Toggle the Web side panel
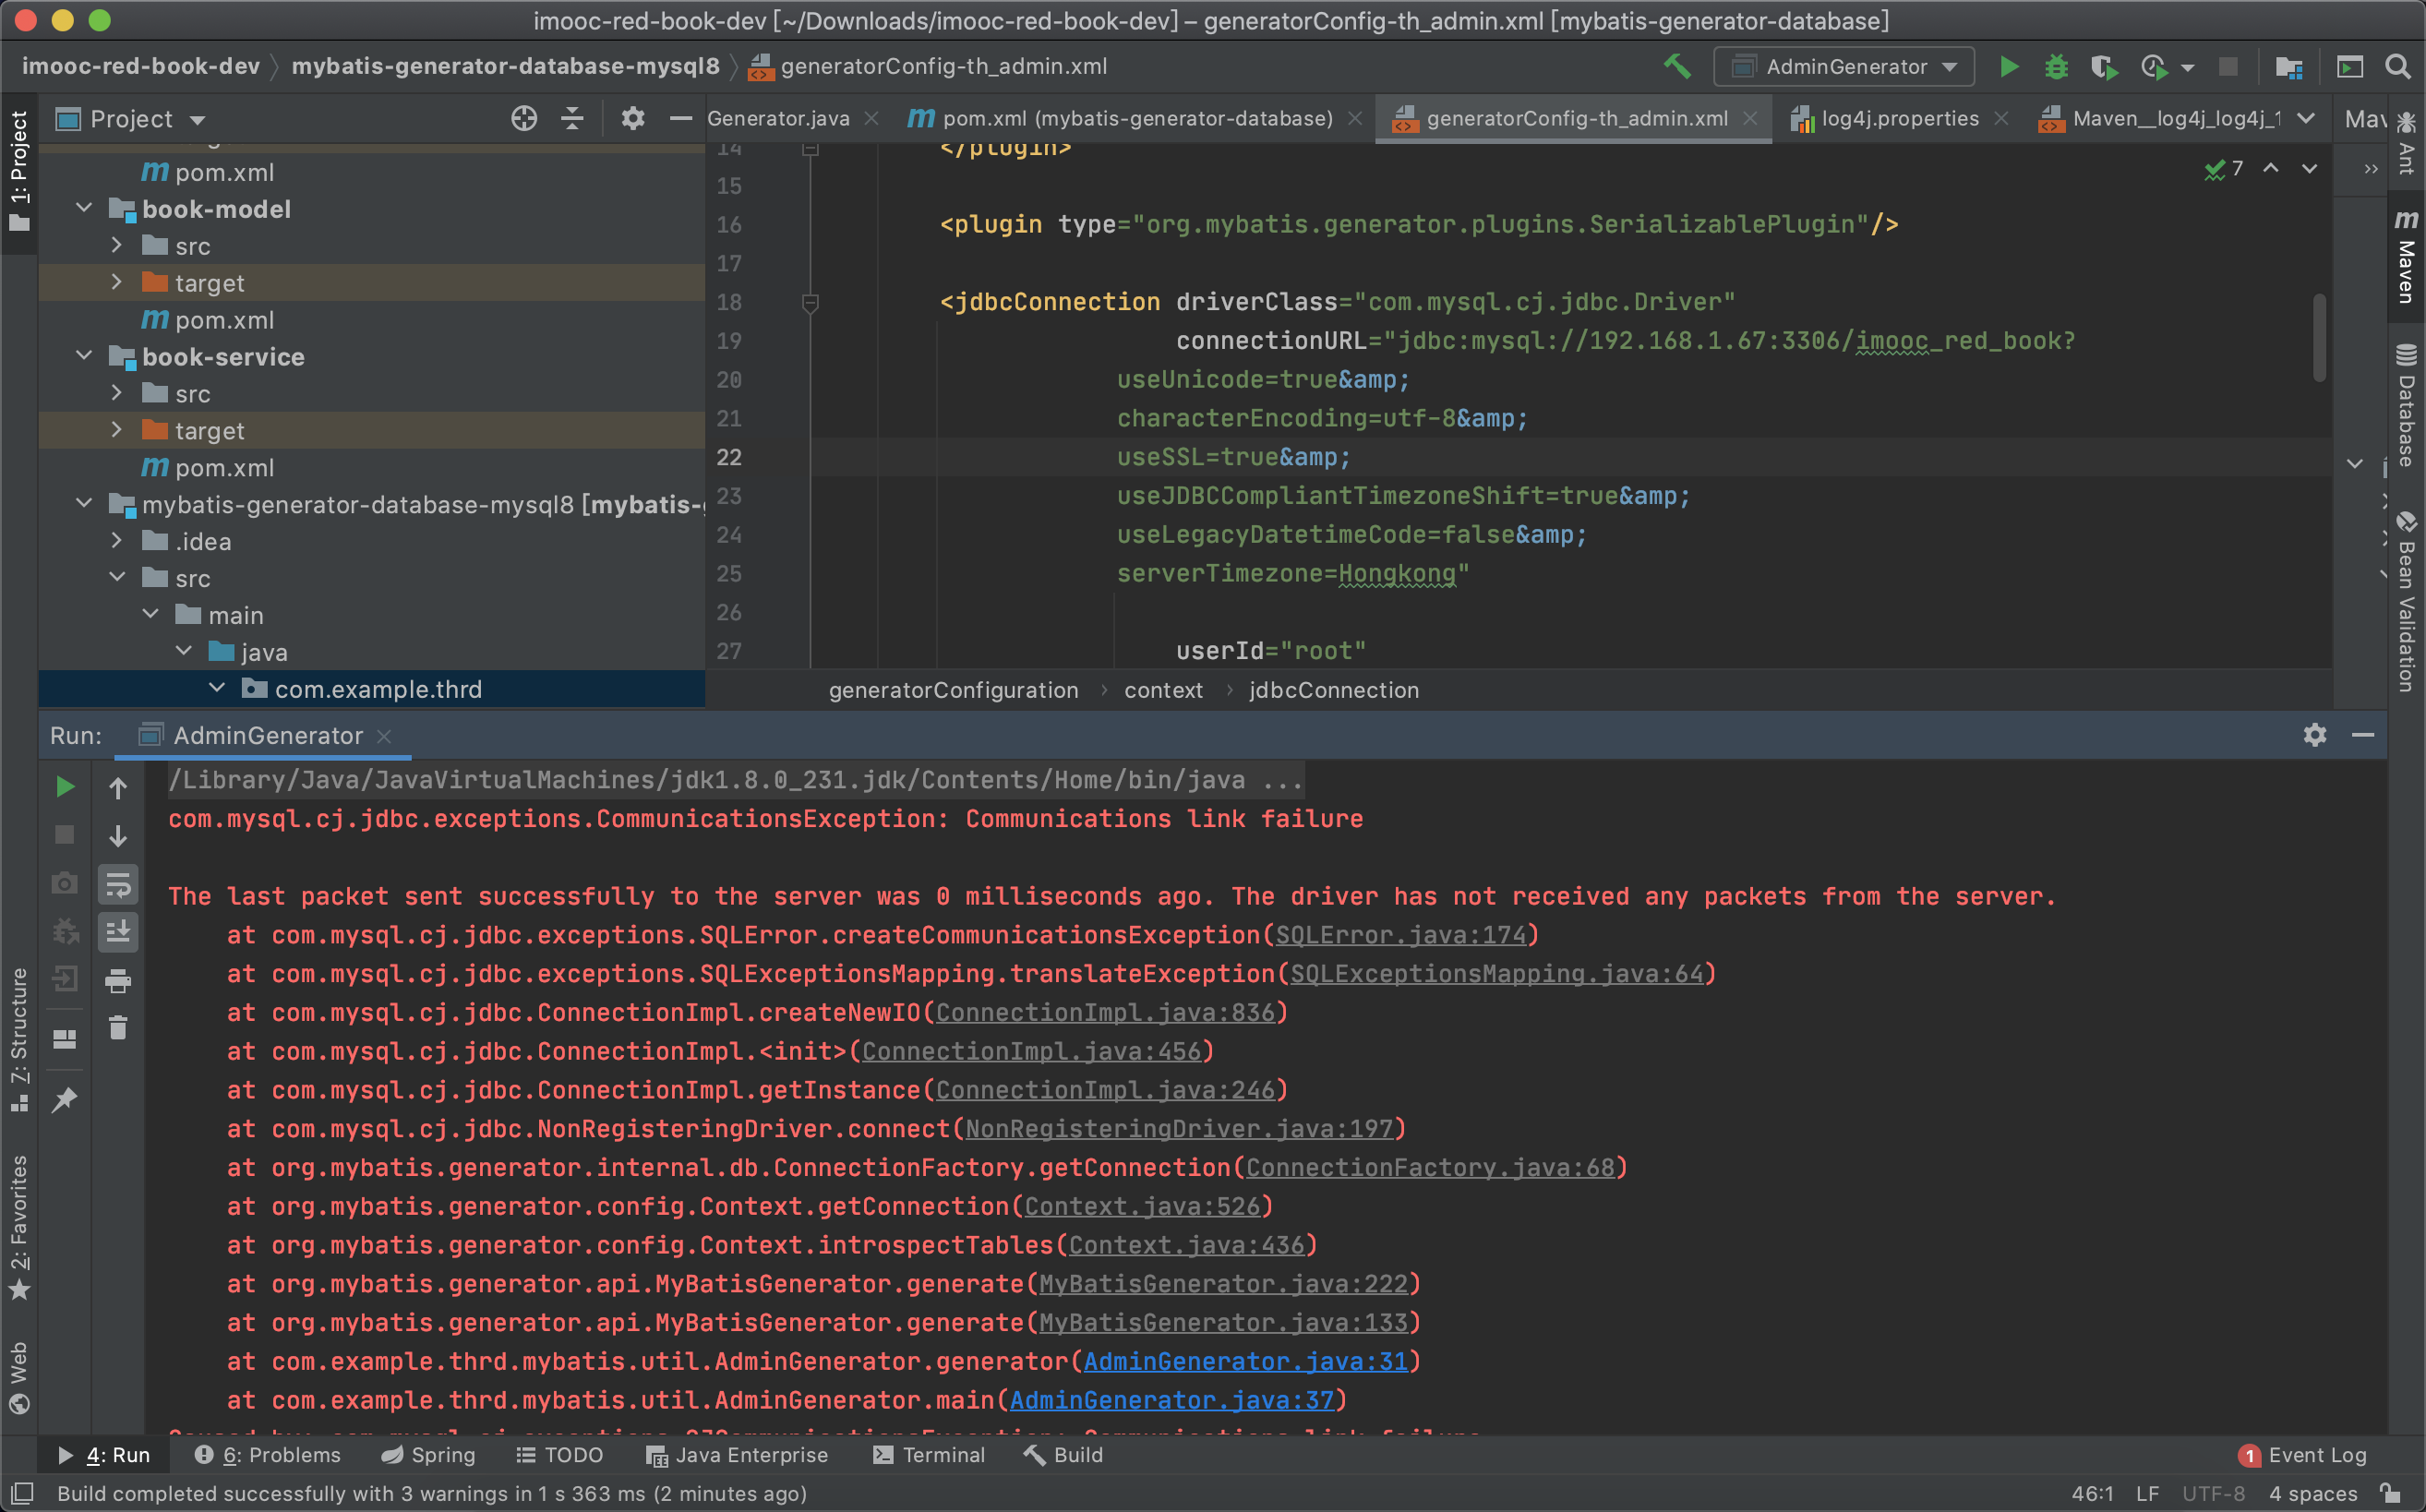 19,1378
